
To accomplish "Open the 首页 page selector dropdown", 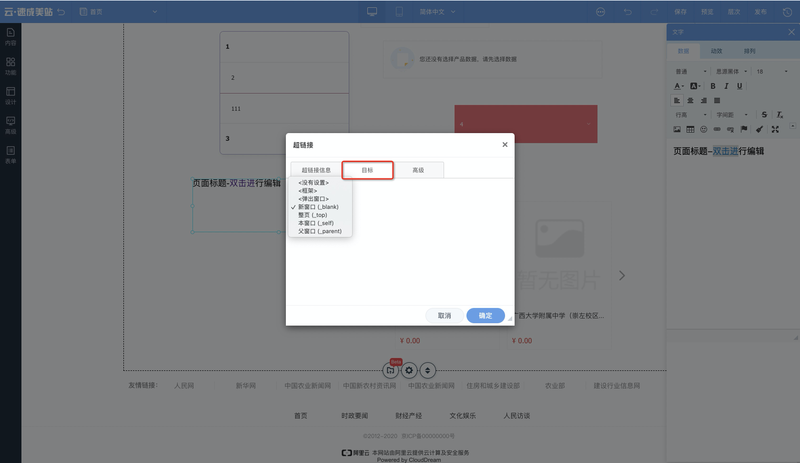I will coord(118,12).
